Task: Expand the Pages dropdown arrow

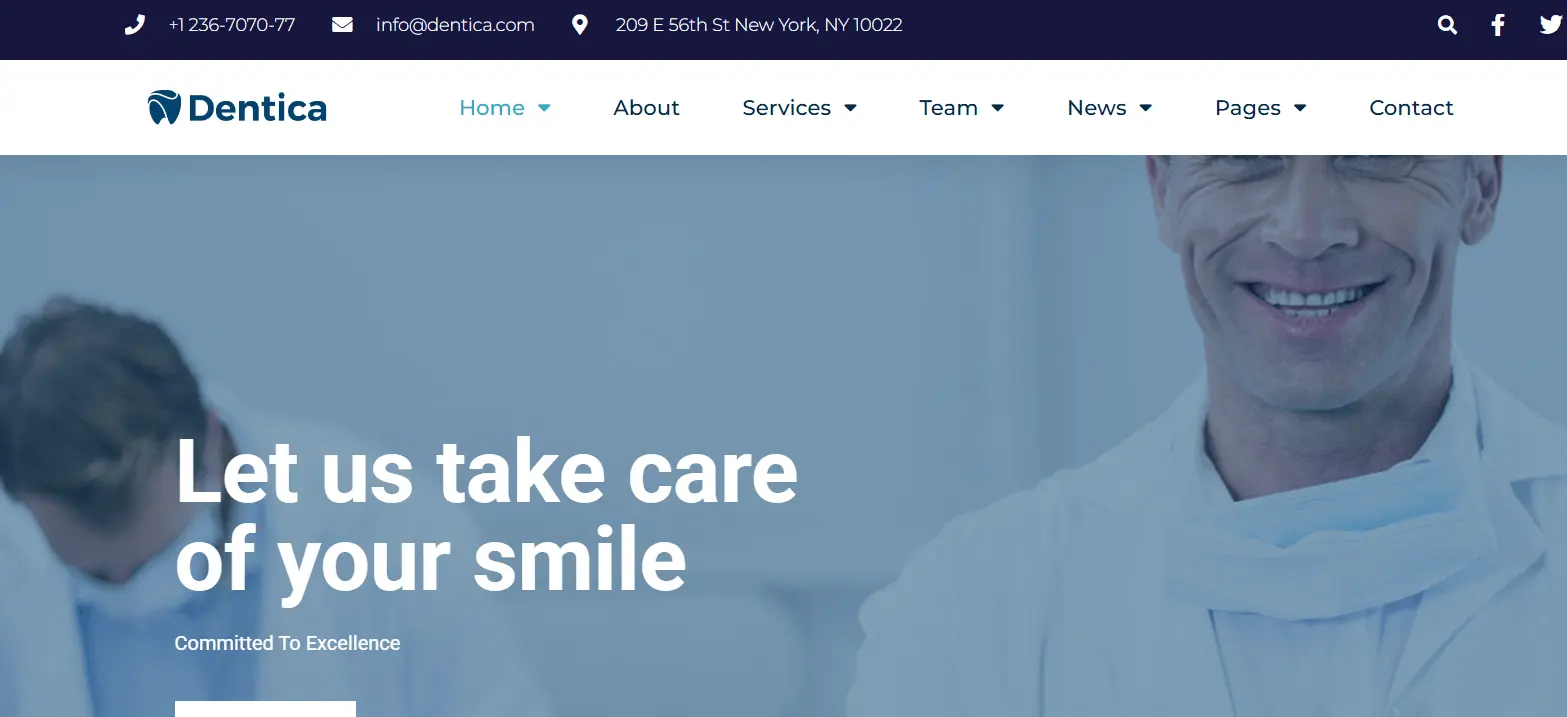Action: click(1300, 108)
